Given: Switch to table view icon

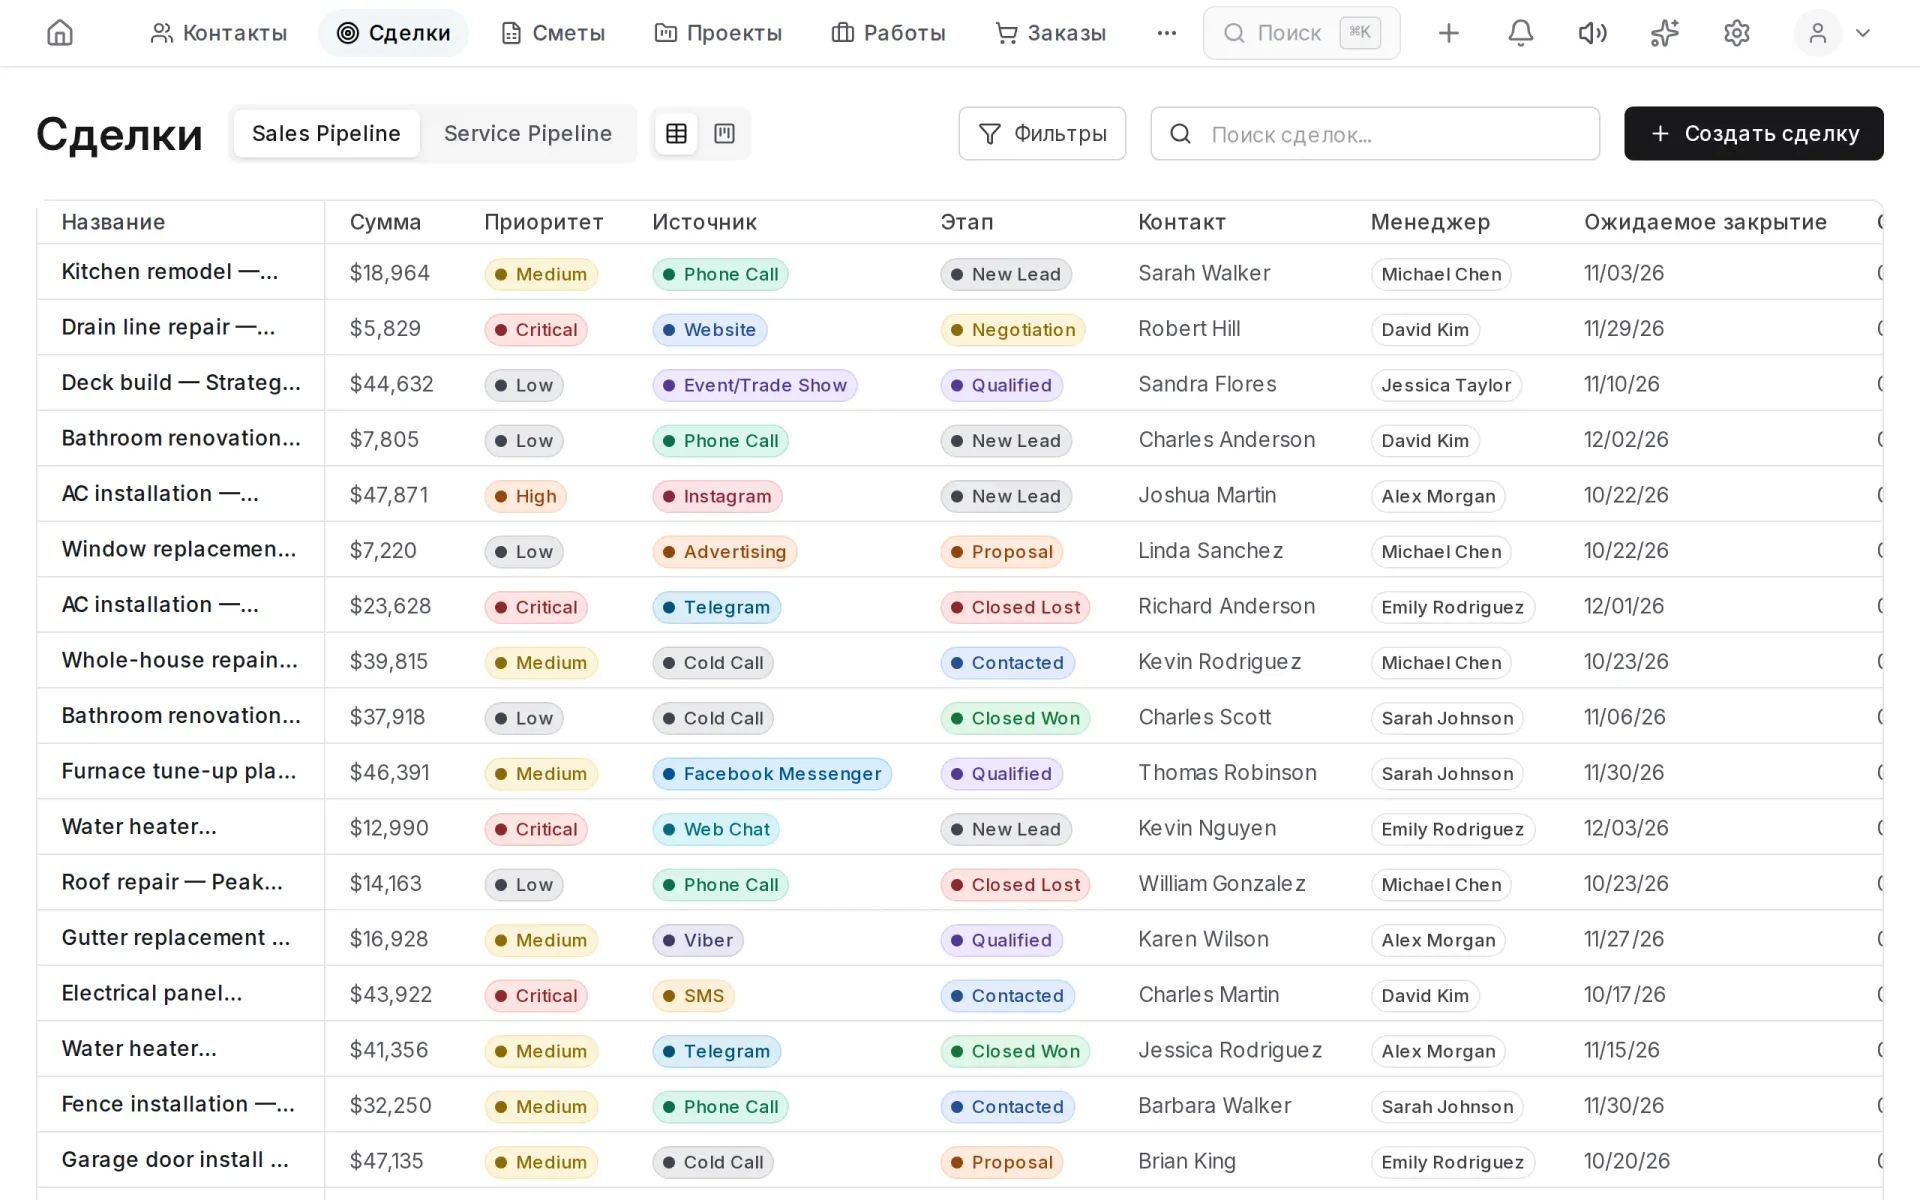Looking at the screenshot, I should tap(676, 133).
